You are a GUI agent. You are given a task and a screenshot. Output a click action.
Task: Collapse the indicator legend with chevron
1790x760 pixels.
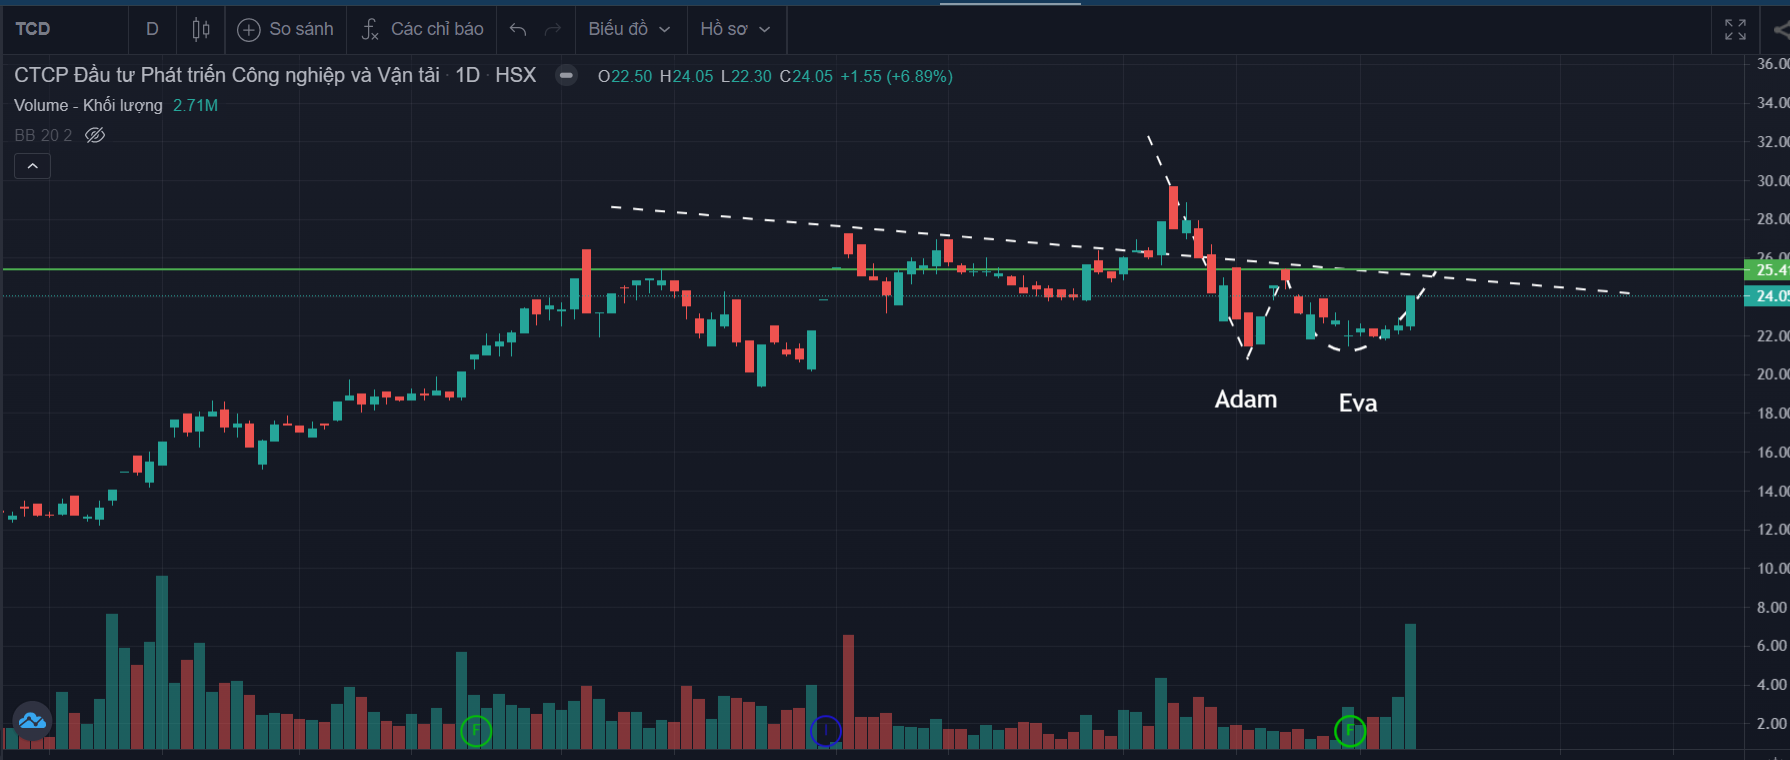[x=32, y=166]
